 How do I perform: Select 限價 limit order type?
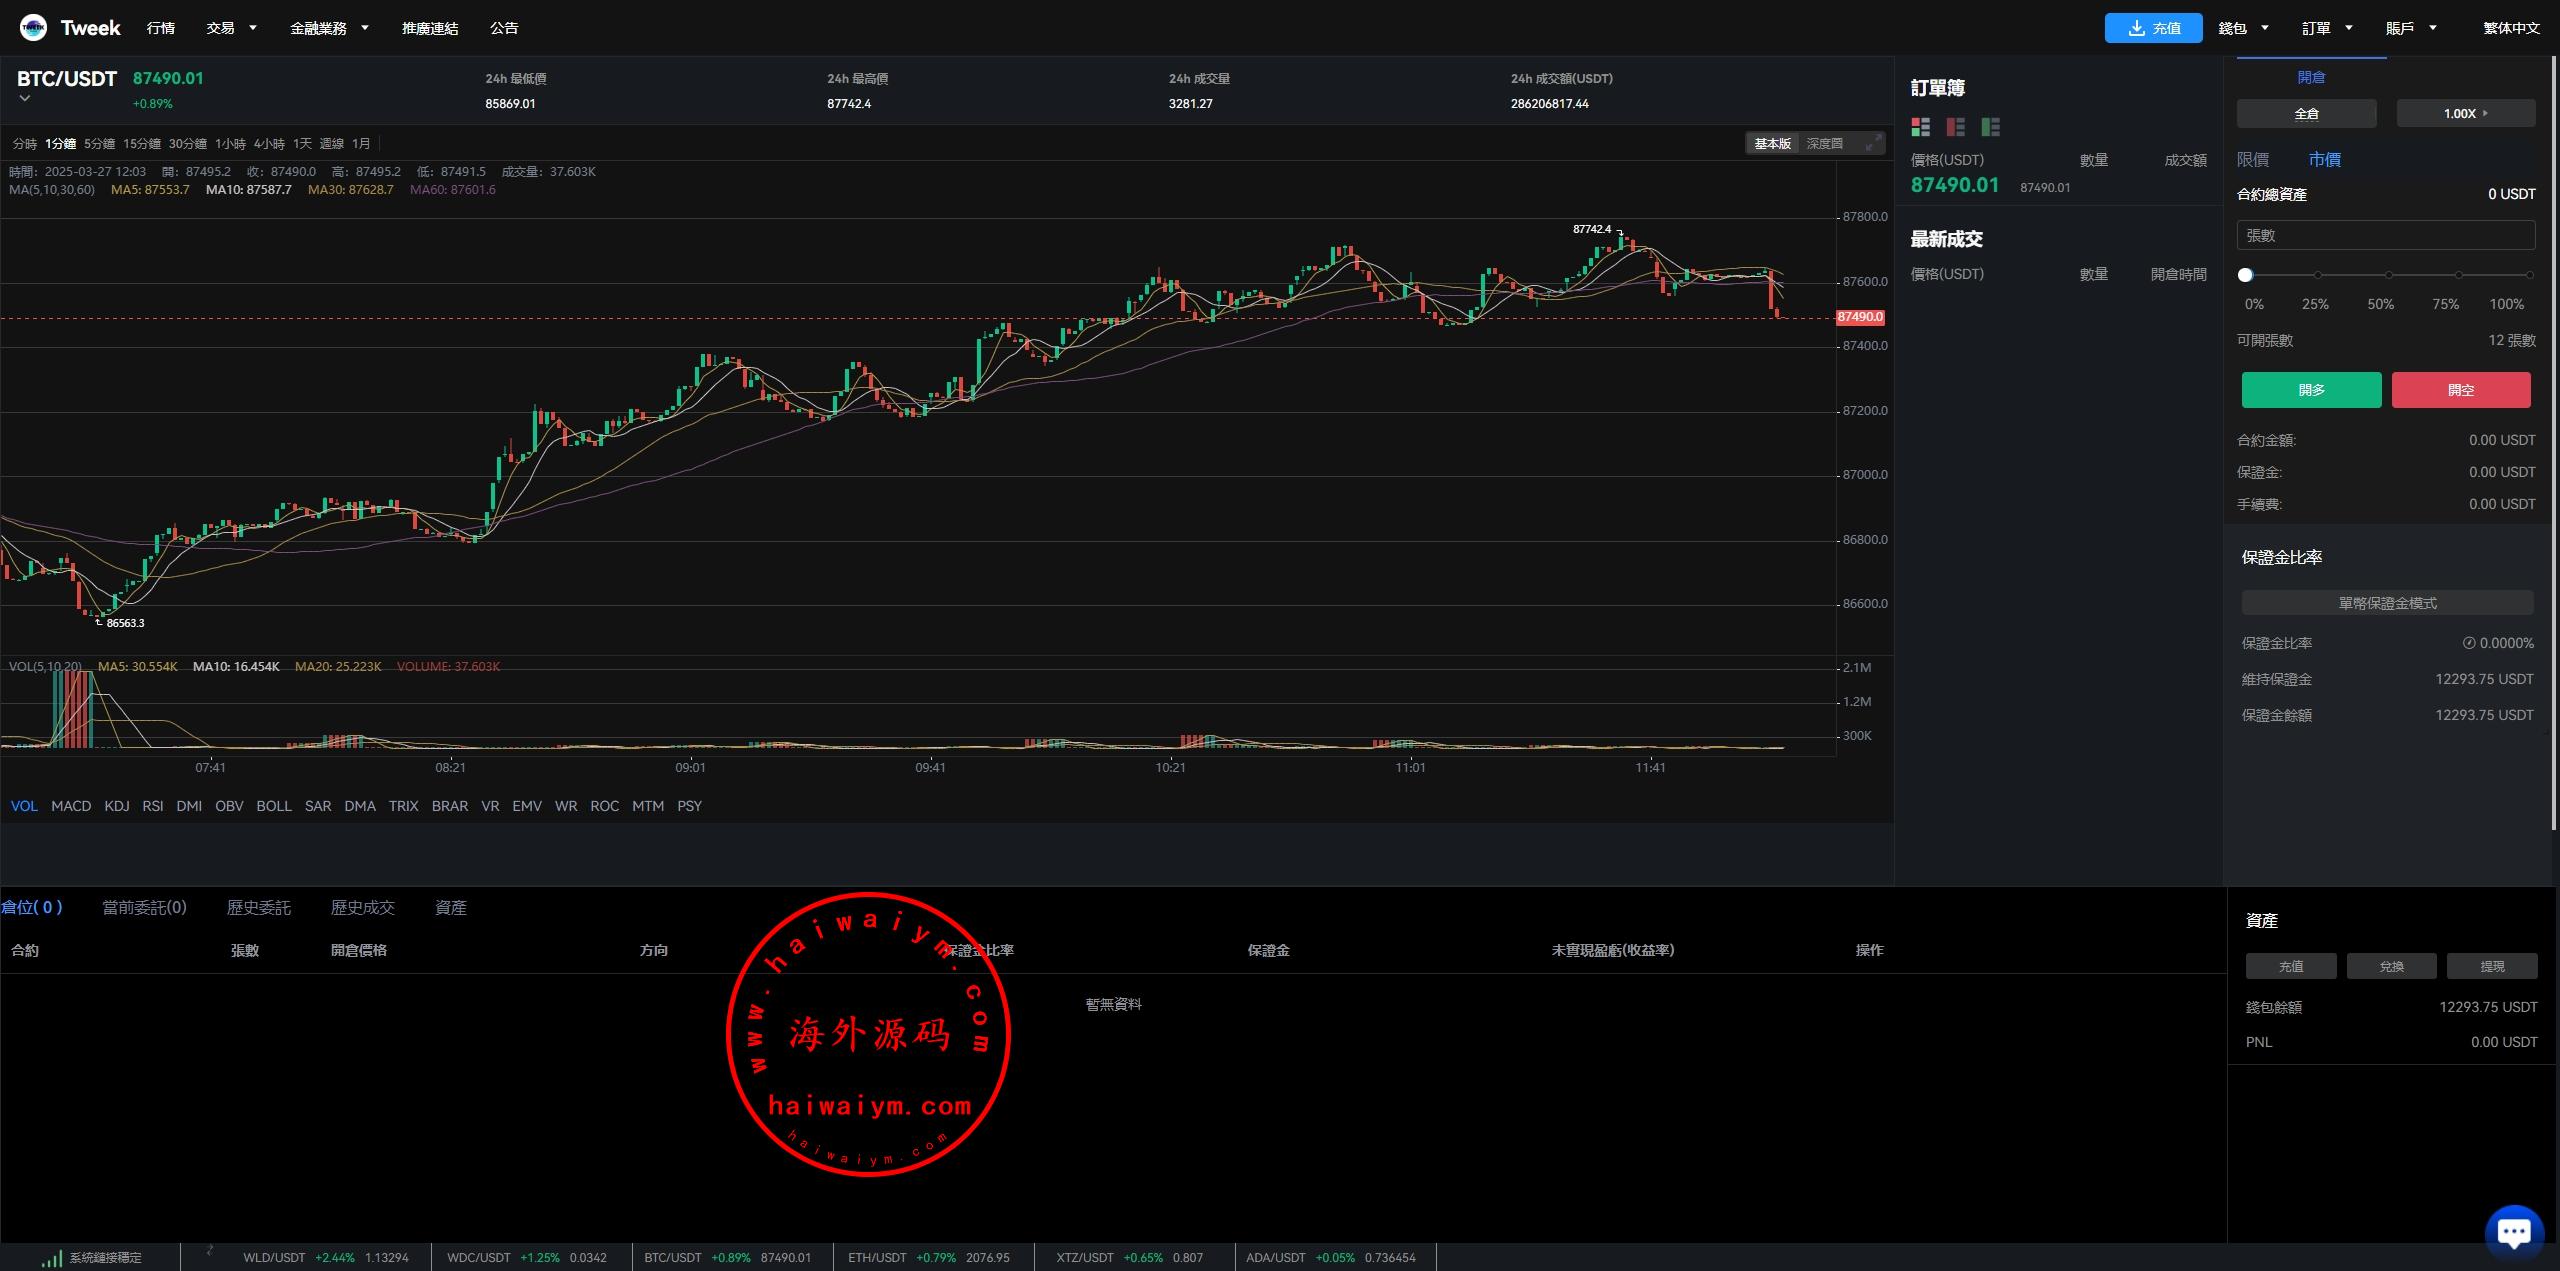pos(2253,160)
